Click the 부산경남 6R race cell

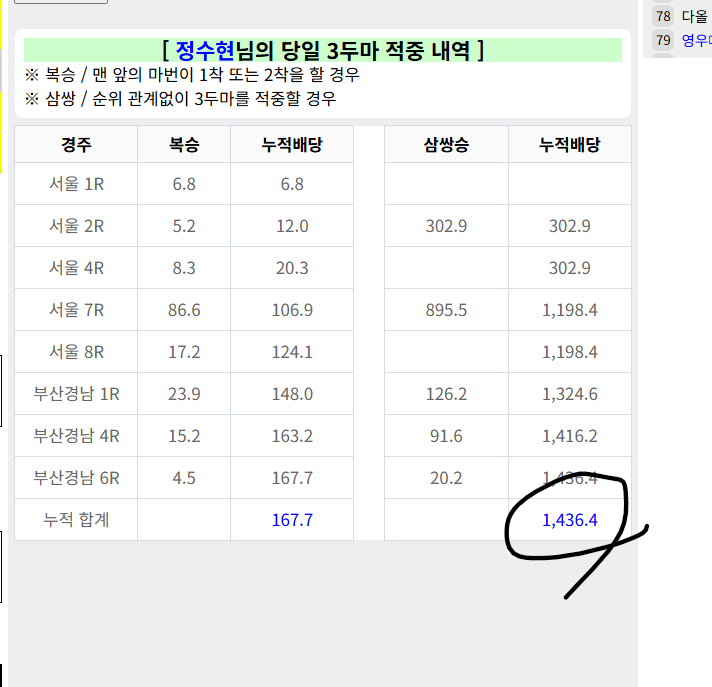[x=76, y=478]
